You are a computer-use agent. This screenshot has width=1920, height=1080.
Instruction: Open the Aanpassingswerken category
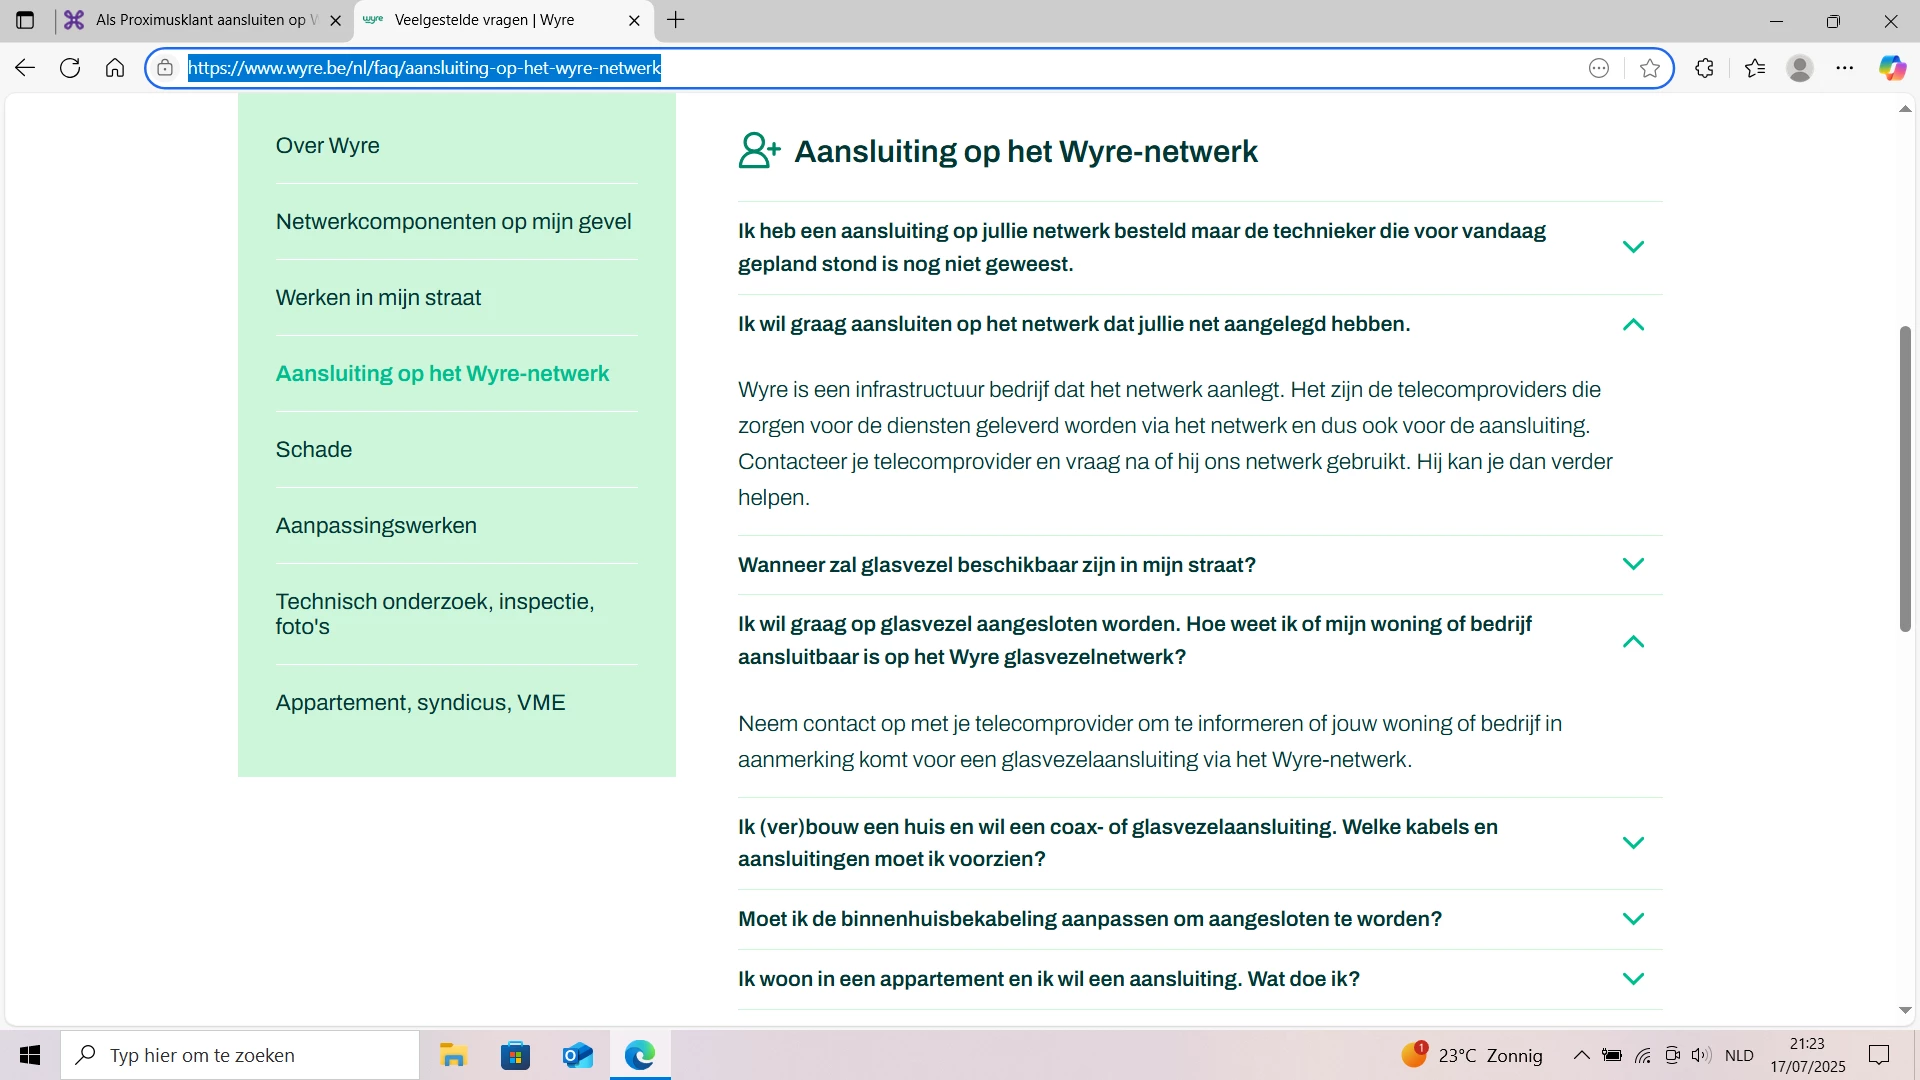(x=376, y=525)
